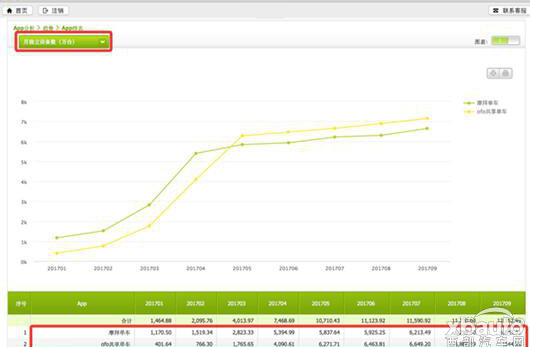The height and width of the screenshot is (360, 550).
Task: Select the ofo cell 4,090.61
Action: point(284,344)
